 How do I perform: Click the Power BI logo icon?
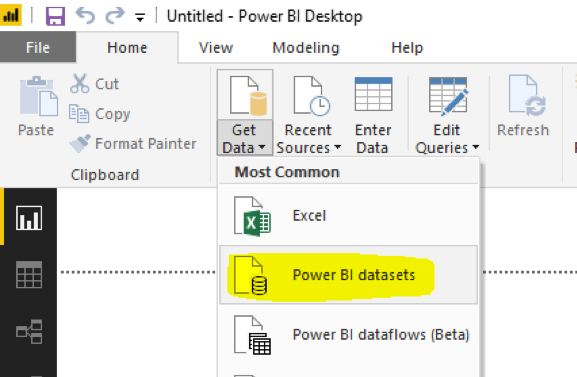pyautogui.click(x=11, y=15)
